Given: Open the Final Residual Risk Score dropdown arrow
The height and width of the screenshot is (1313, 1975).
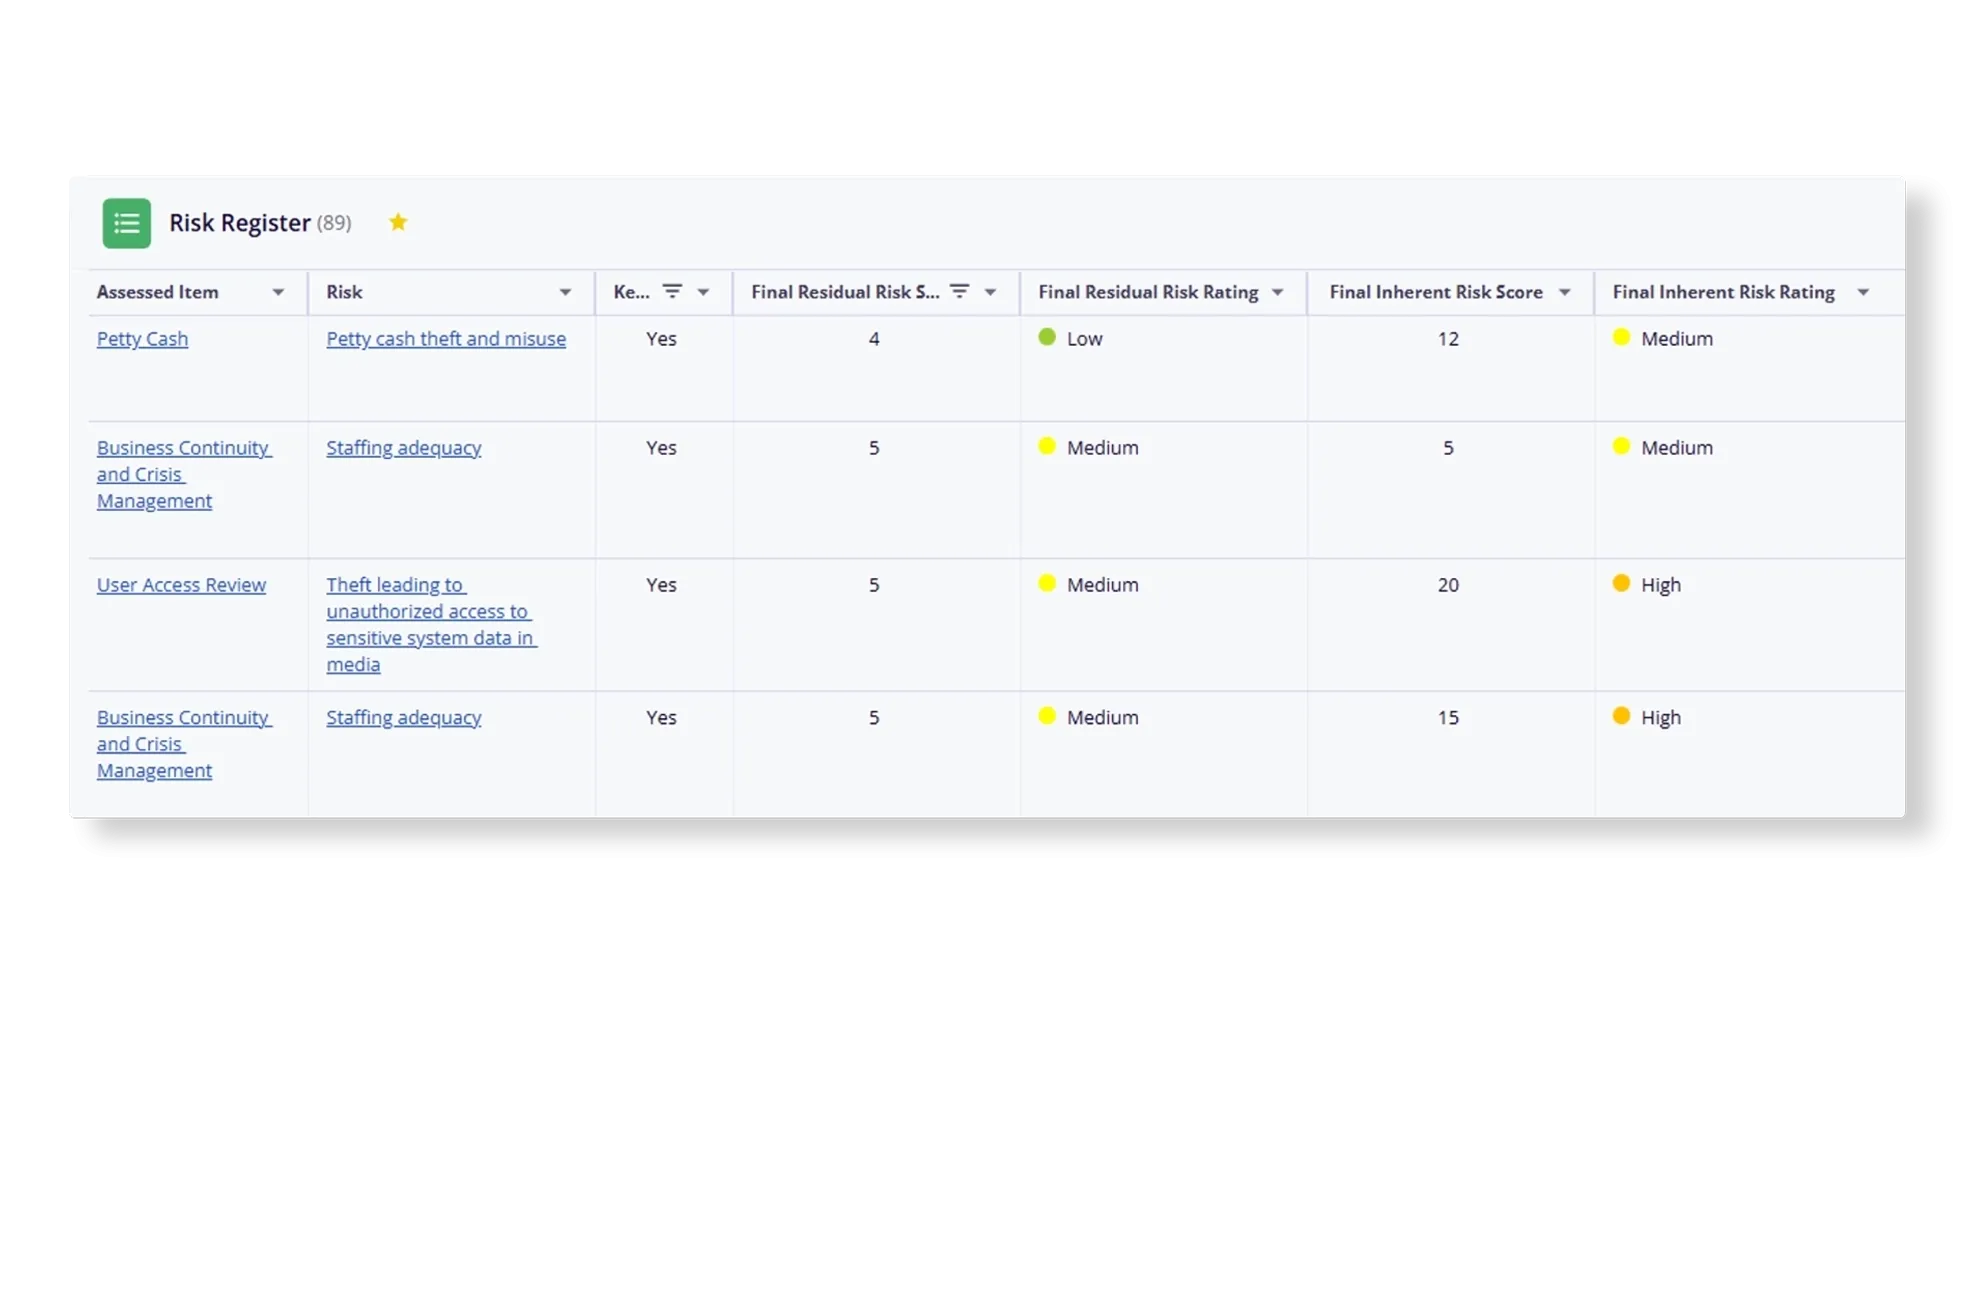Looking at the screenshot, I should pos(990,292).
